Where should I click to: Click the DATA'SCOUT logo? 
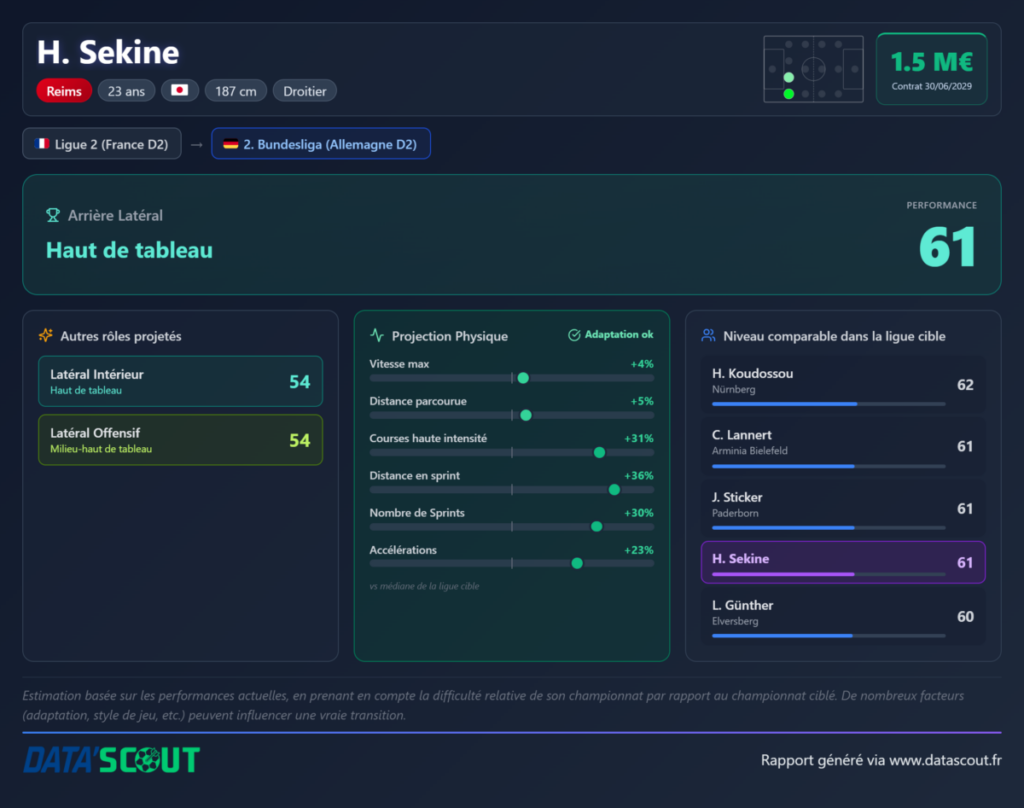click(x=112, y=760)
